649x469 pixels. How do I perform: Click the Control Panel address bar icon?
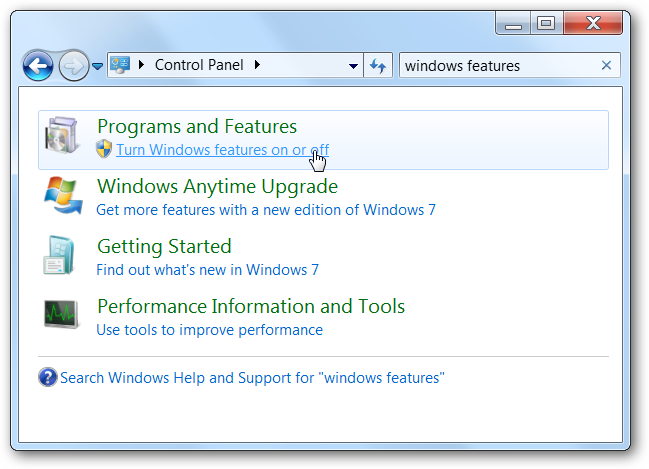(x=120, y=66)
